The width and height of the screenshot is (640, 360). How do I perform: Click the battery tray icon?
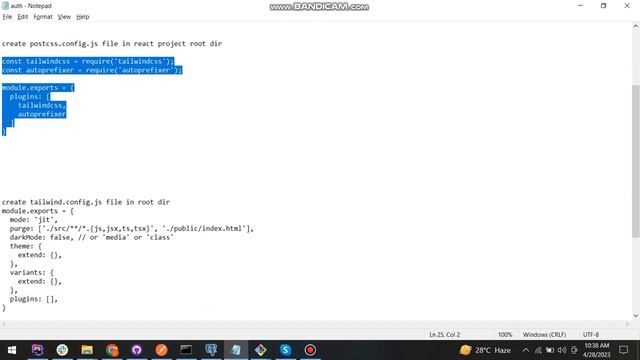pyautogui.click(x=550, y=350)
